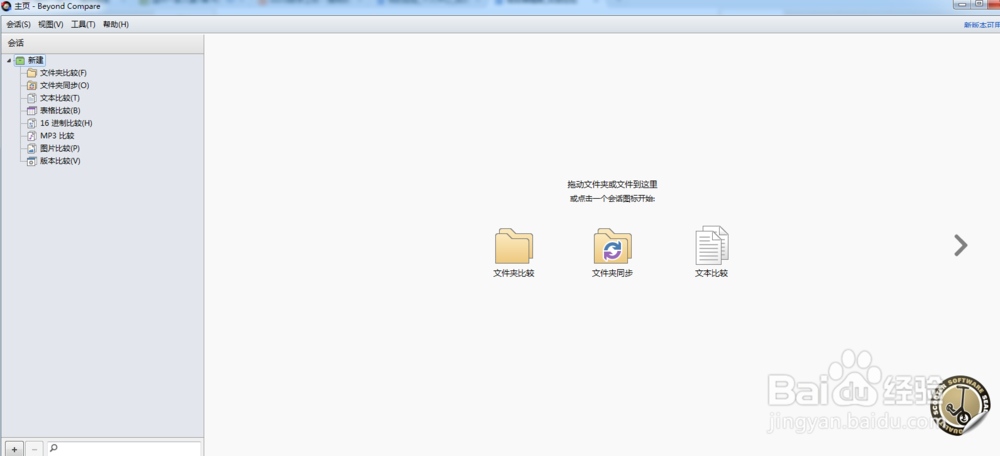Click the new version available link
Screen dimensions: 1000x456
tap(982, 25)
